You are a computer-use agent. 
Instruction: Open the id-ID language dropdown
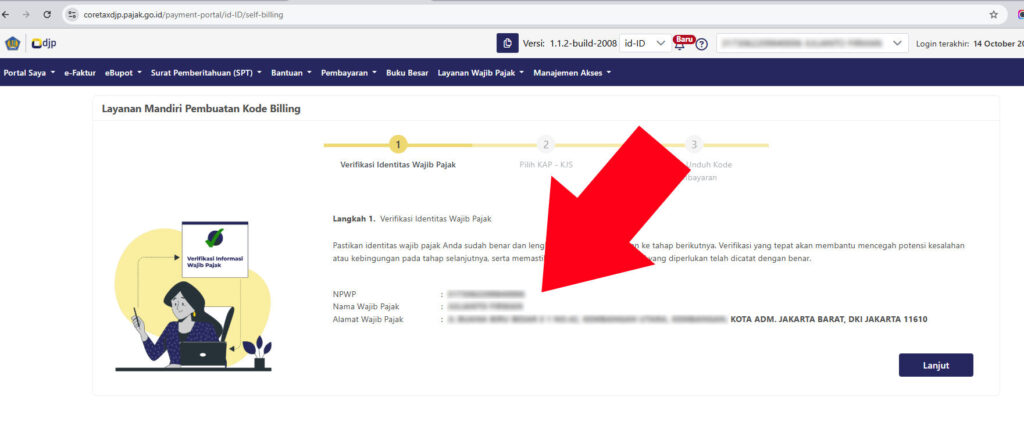point(644,43)
